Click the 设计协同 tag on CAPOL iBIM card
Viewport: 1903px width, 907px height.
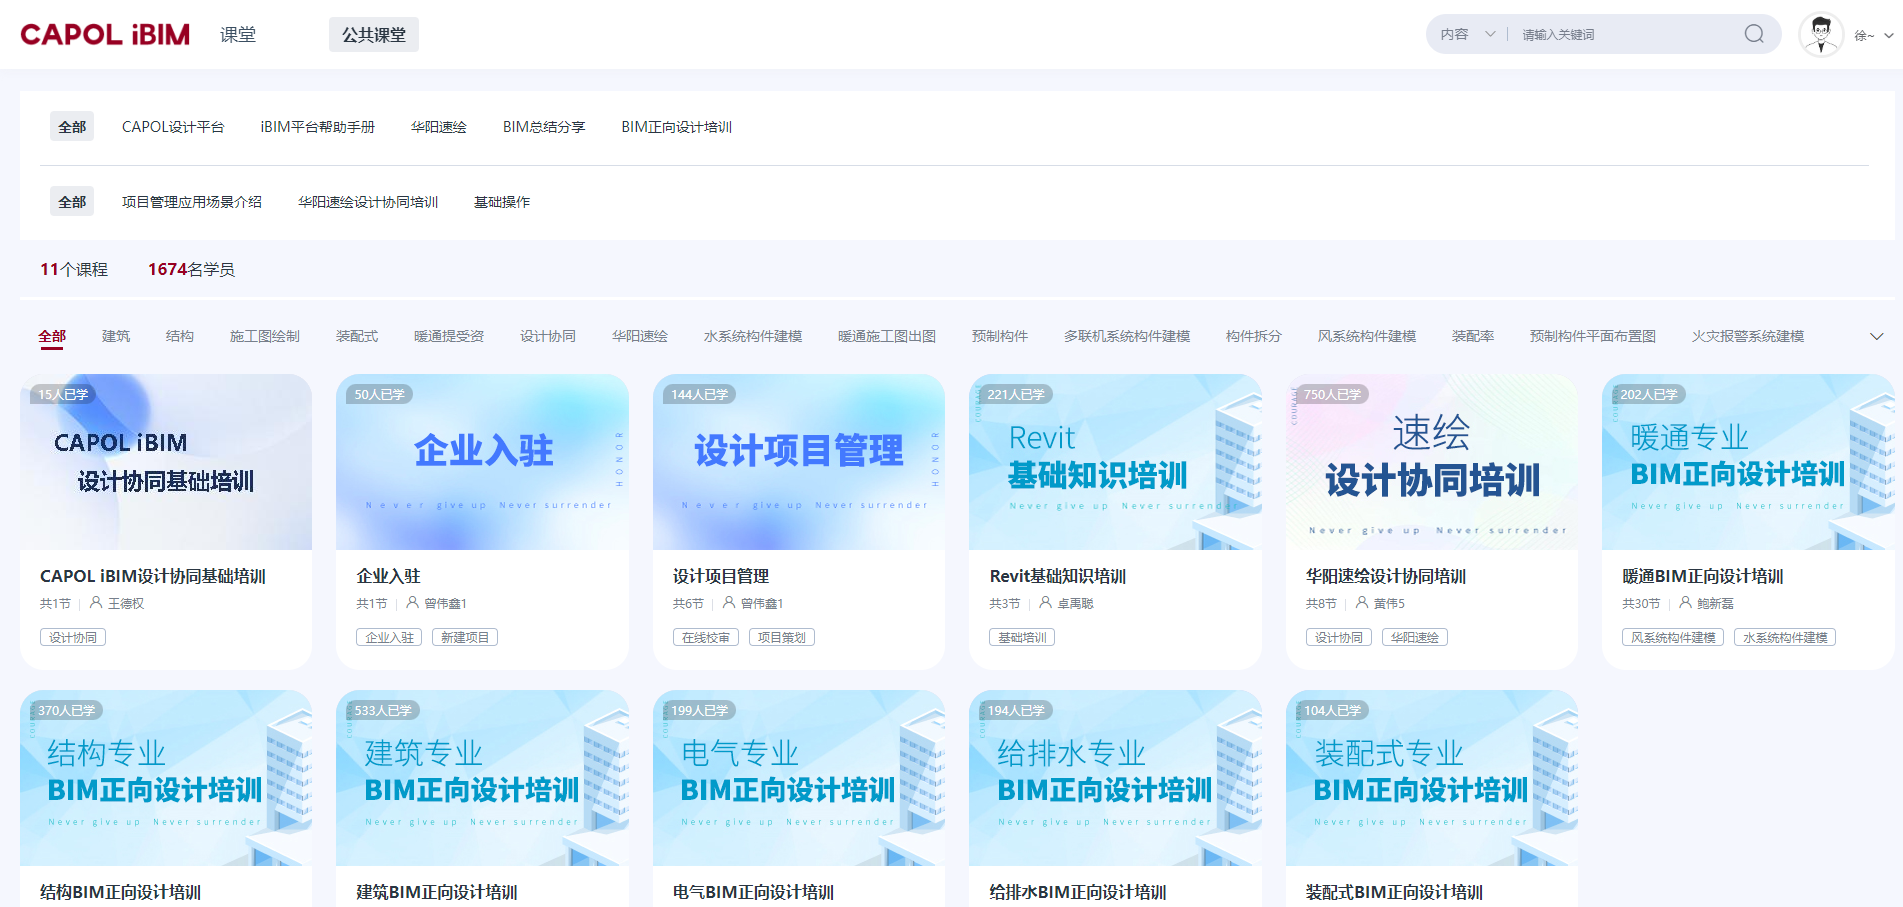[73, 637]
